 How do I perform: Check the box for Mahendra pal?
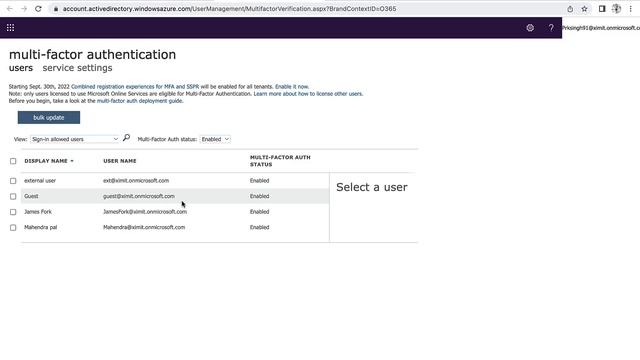13,227
